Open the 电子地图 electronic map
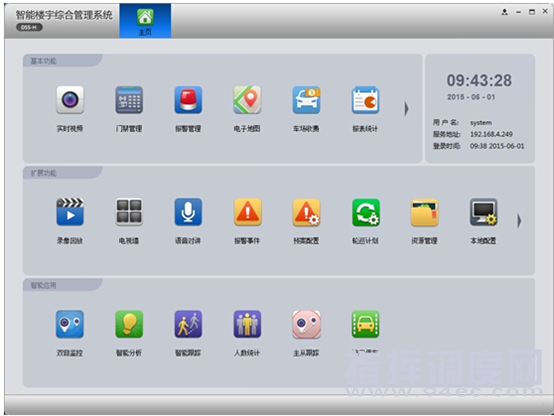The height and width of the screenshot is (416, 554). pos(247,100)
